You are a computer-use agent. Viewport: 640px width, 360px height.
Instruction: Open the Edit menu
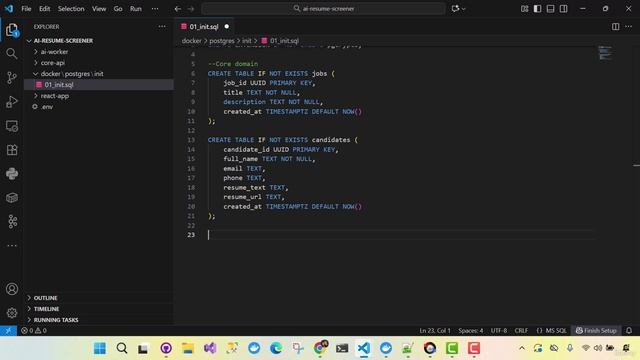pyautogui.click(x=44, y=9)
